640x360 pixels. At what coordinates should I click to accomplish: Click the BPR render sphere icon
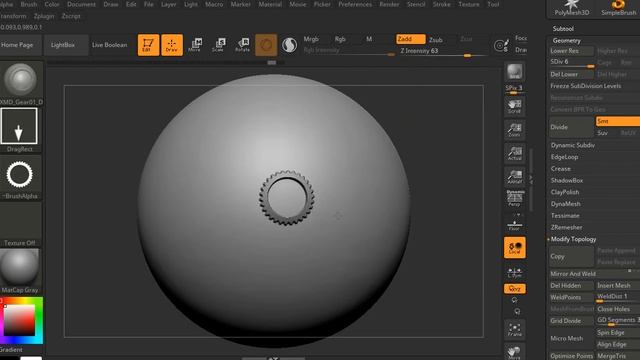(x=515, y=72)
